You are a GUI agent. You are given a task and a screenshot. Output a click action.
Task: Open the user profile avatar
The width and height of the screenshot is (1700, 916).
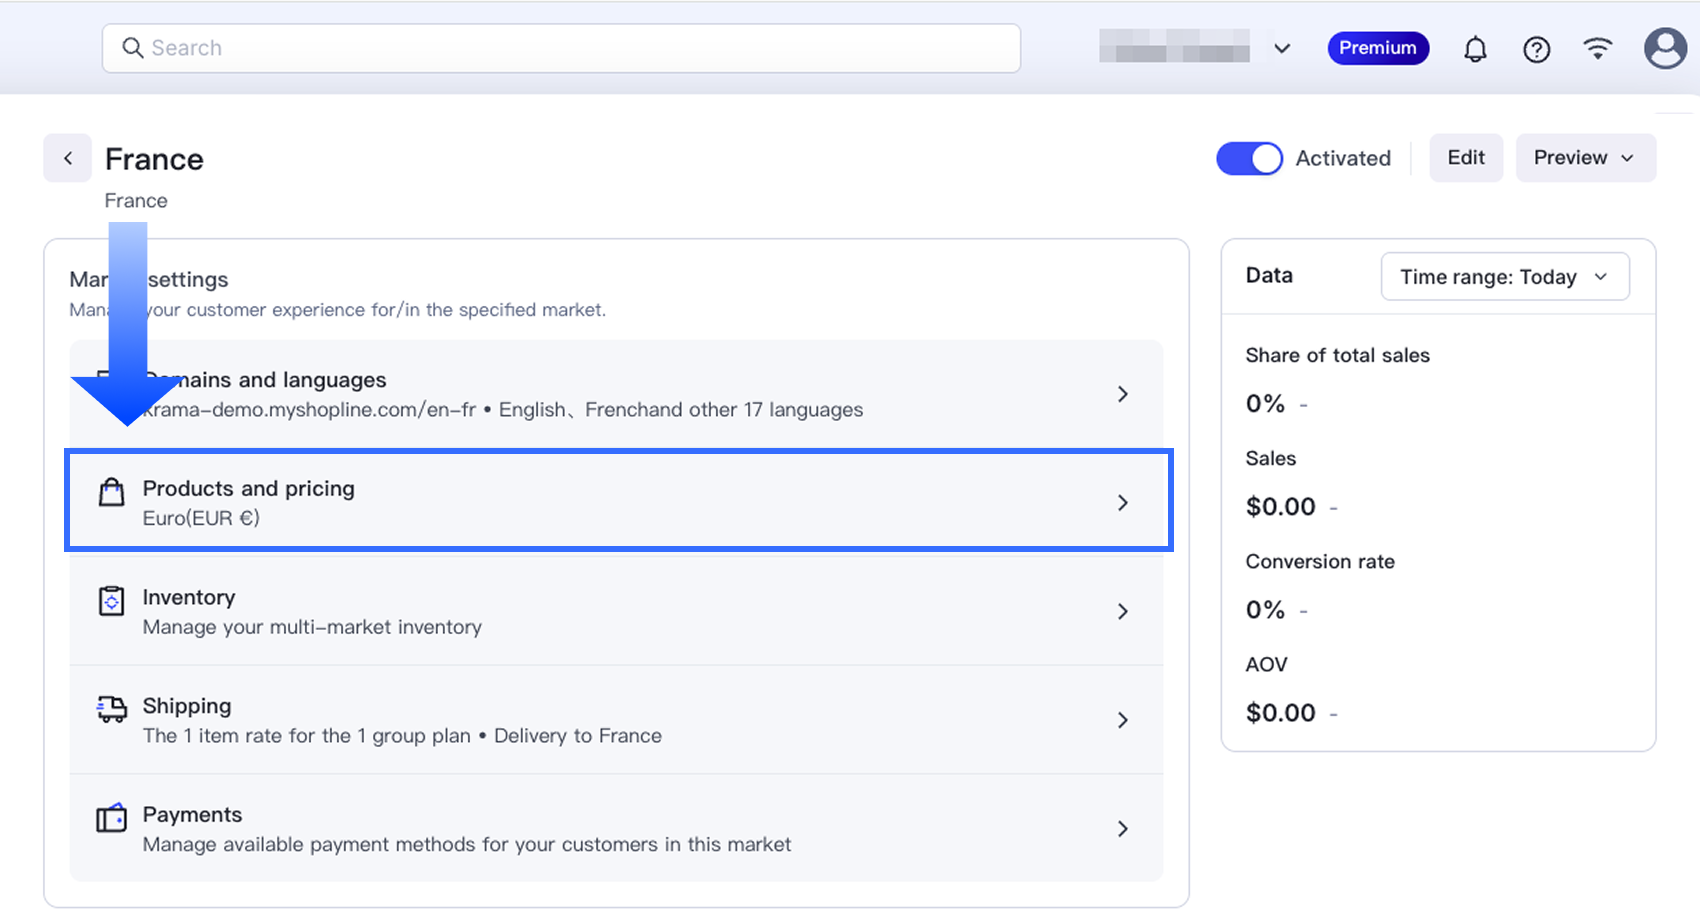pos(1665,48)
